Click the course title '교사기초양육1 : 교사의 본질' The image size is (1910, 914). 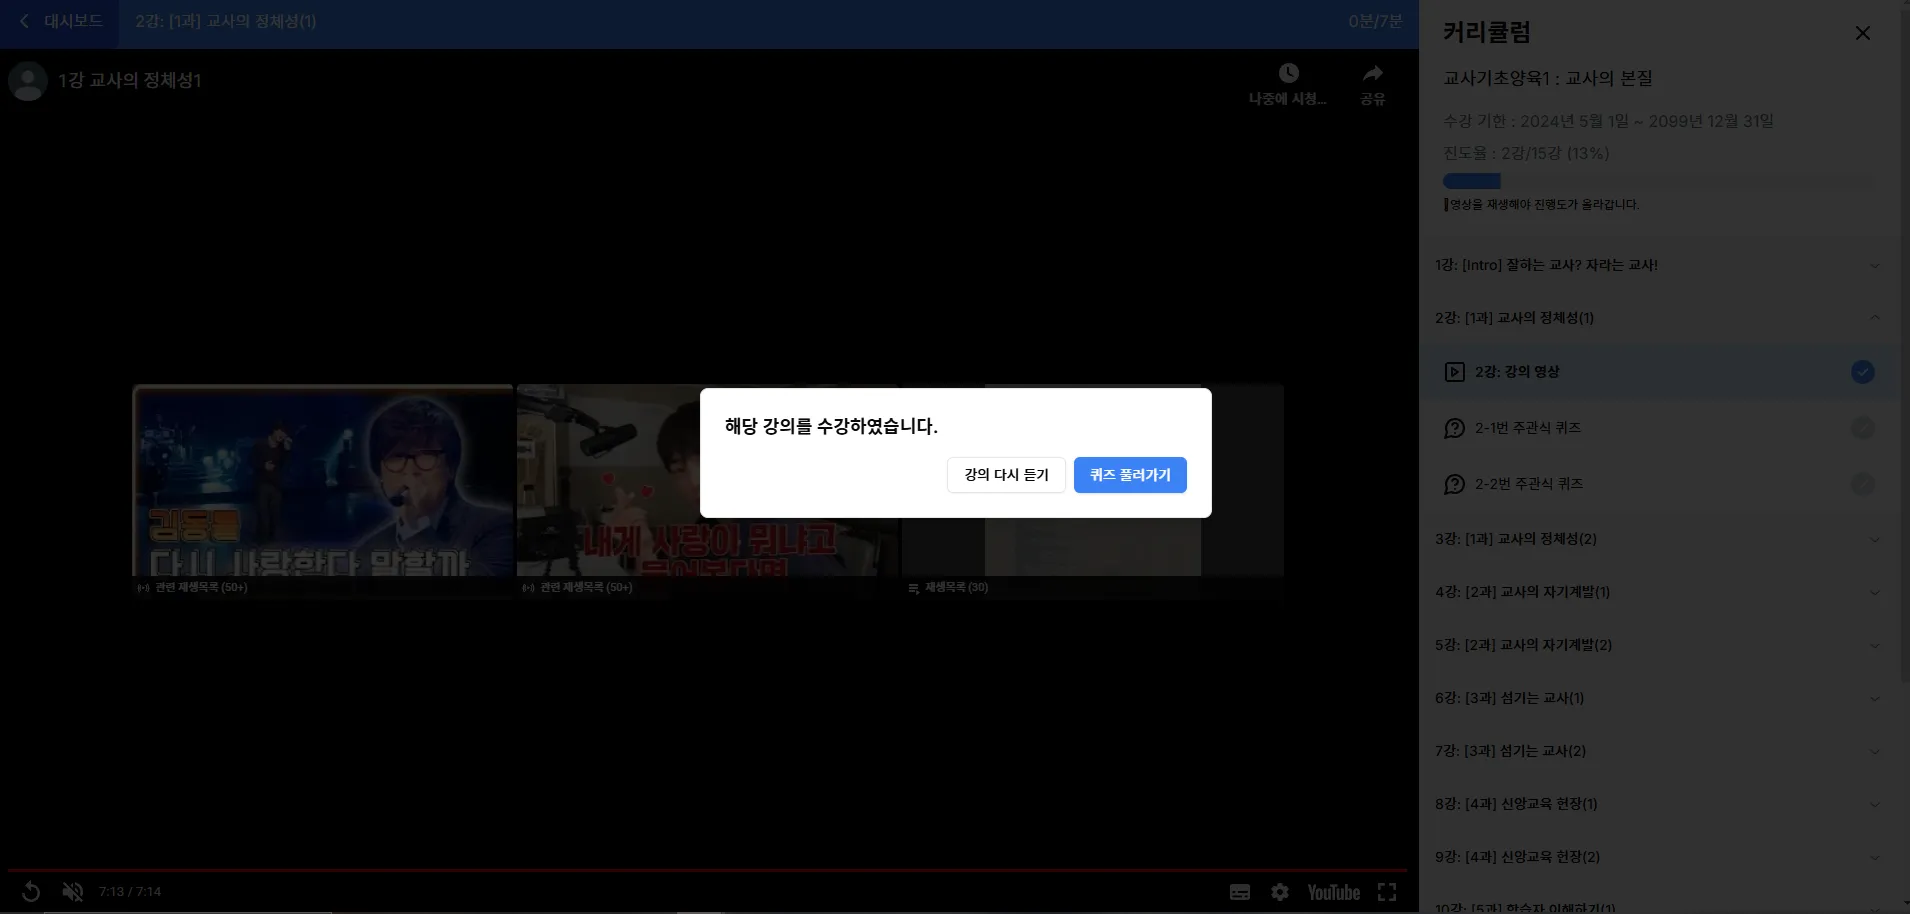(1548, 78)
